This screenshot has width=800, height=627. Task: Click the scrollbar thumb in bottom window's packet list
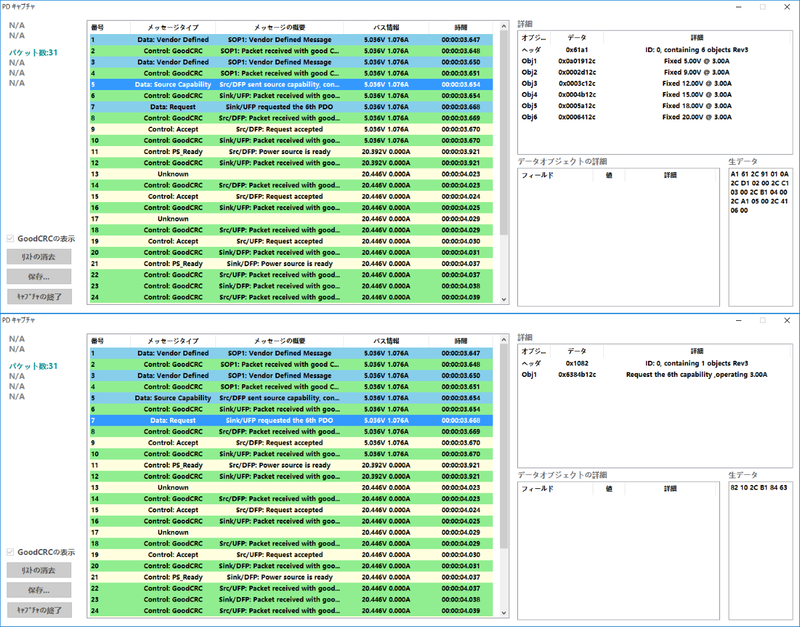click(x=504, y=446)
